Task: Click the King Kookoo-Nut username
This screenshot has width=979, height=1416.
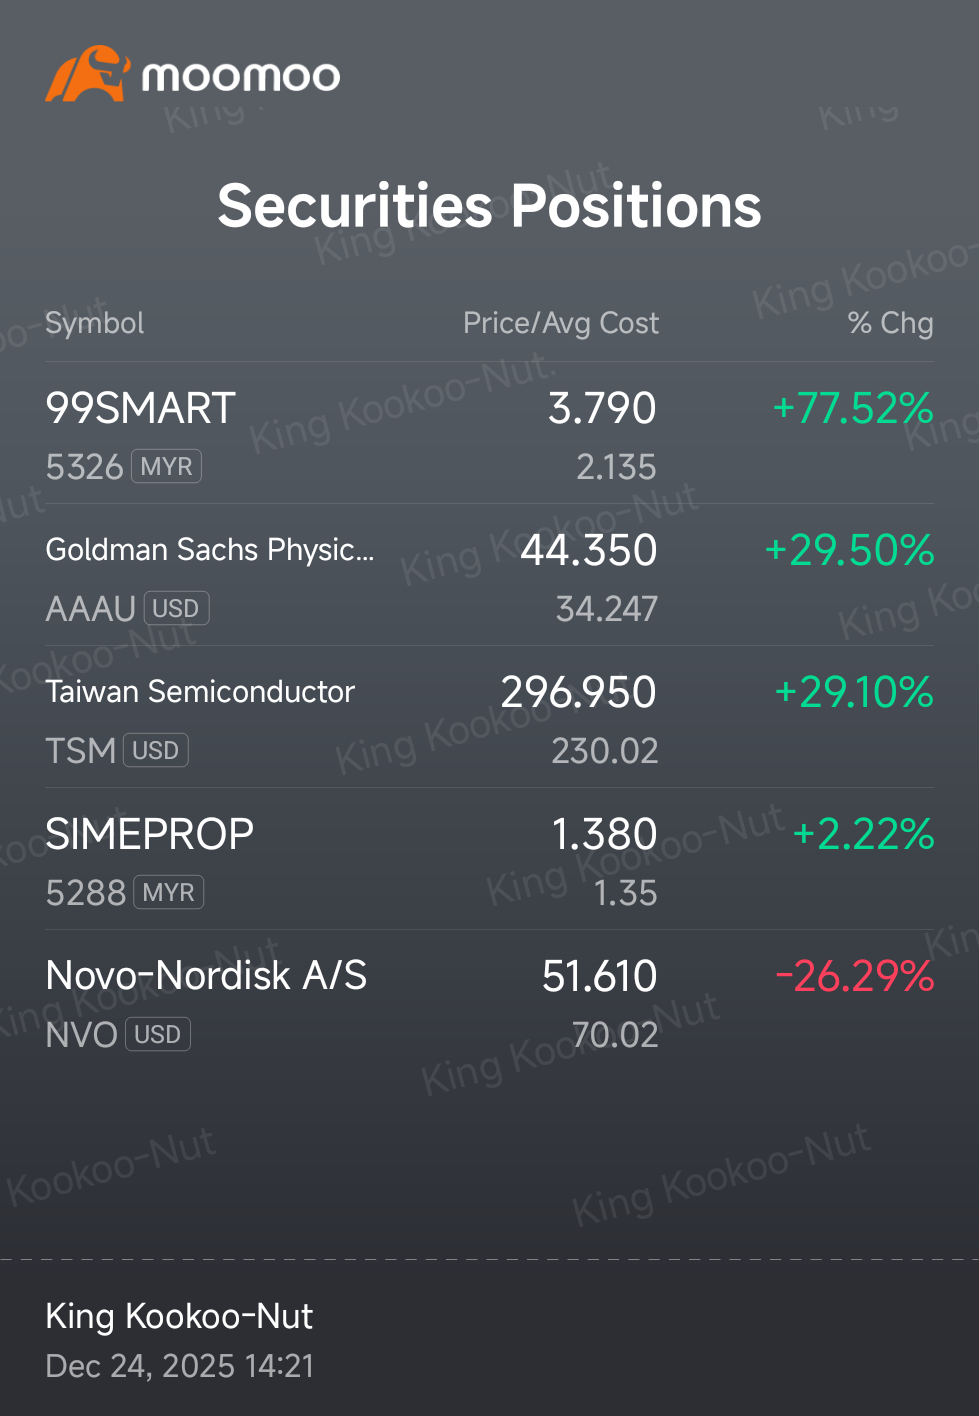Action: coord(179,1316)
